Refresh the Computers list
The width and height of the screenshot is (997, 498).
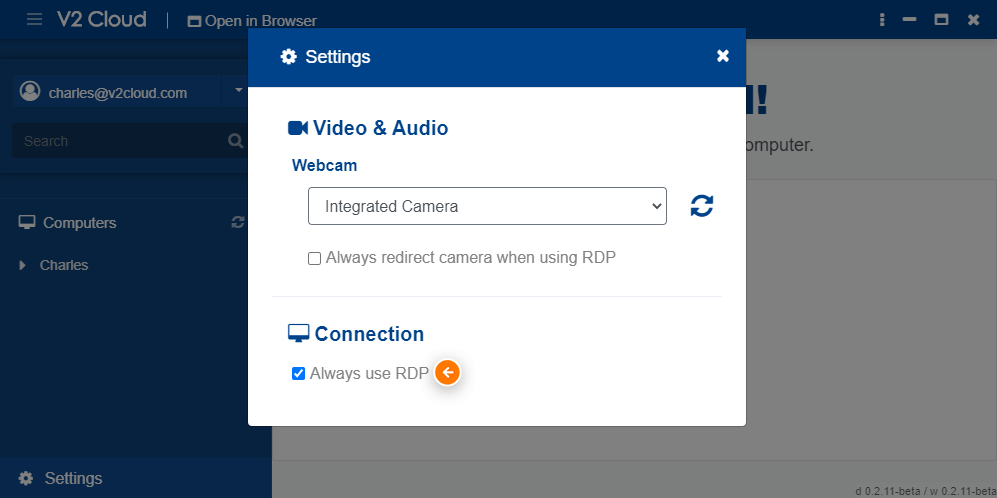238,223
